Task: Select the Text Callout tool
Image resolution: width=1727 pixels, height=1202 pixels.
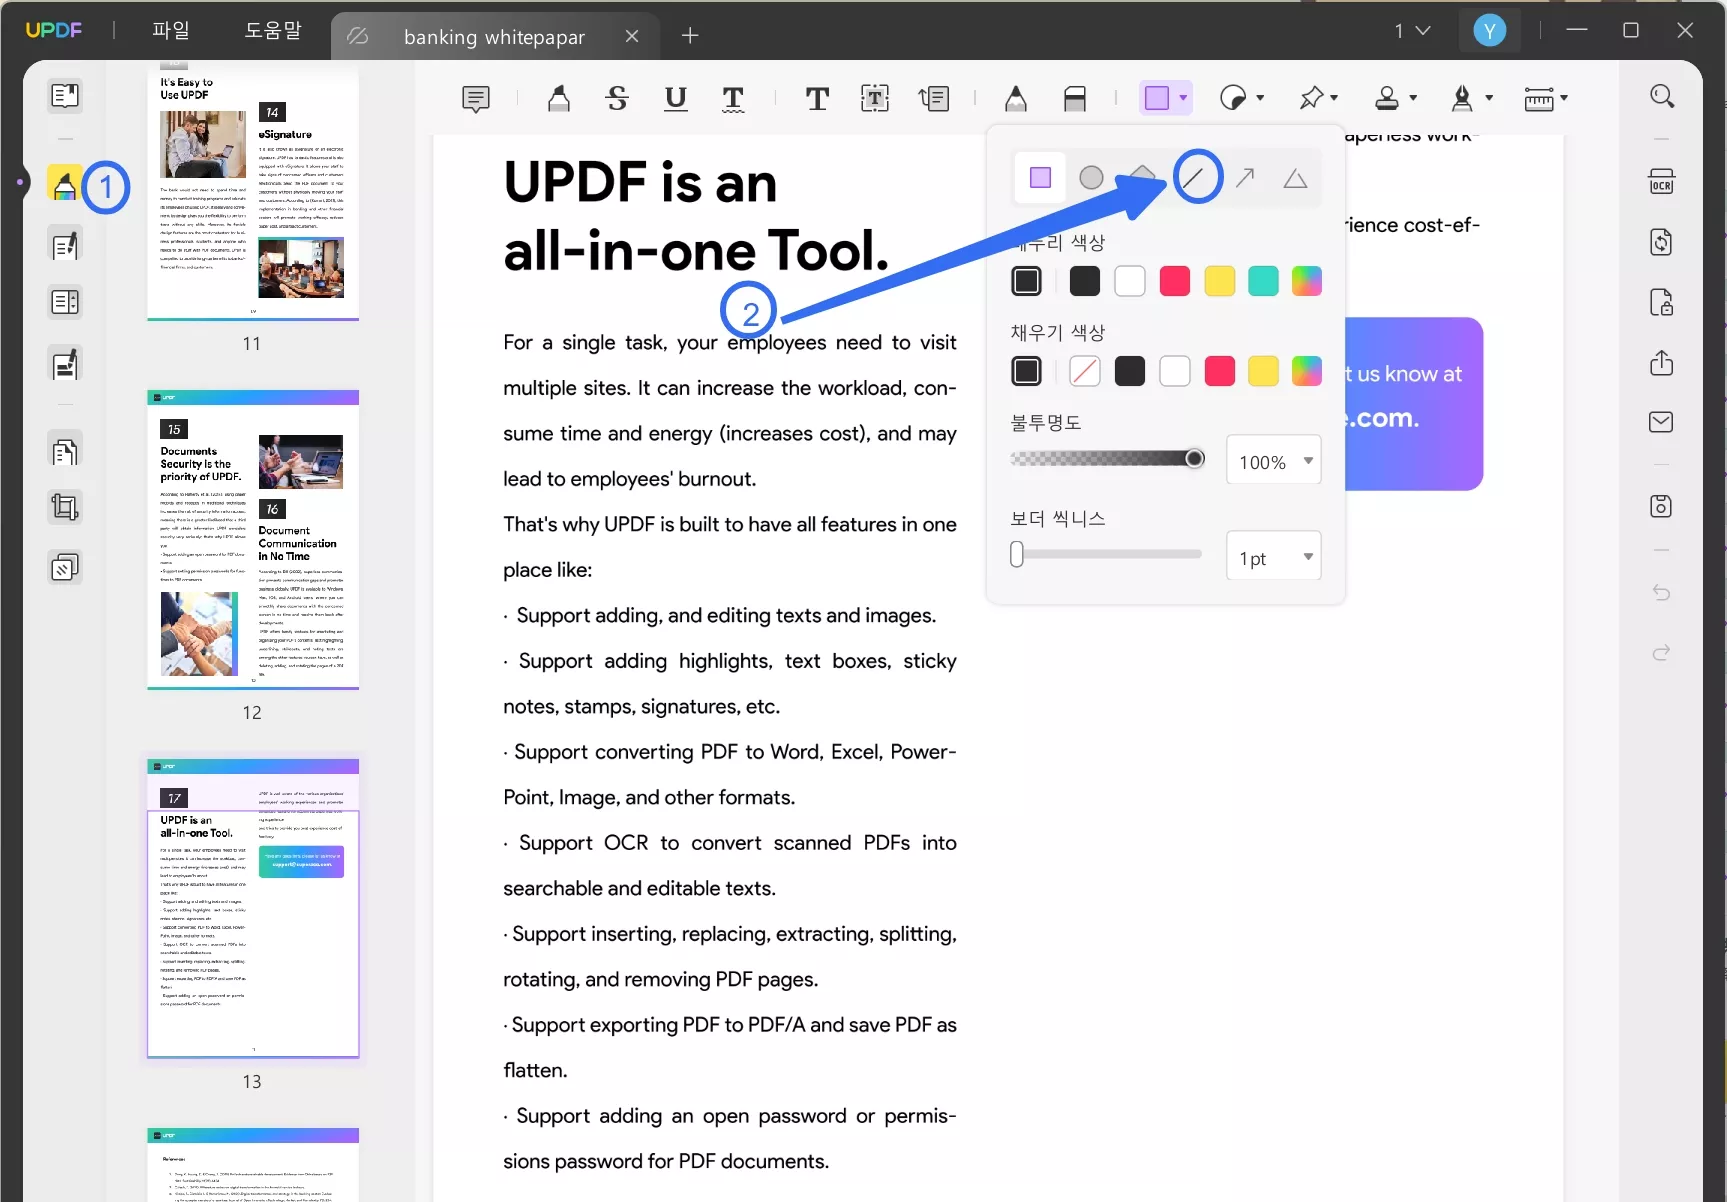Action: tap(934, 98)
